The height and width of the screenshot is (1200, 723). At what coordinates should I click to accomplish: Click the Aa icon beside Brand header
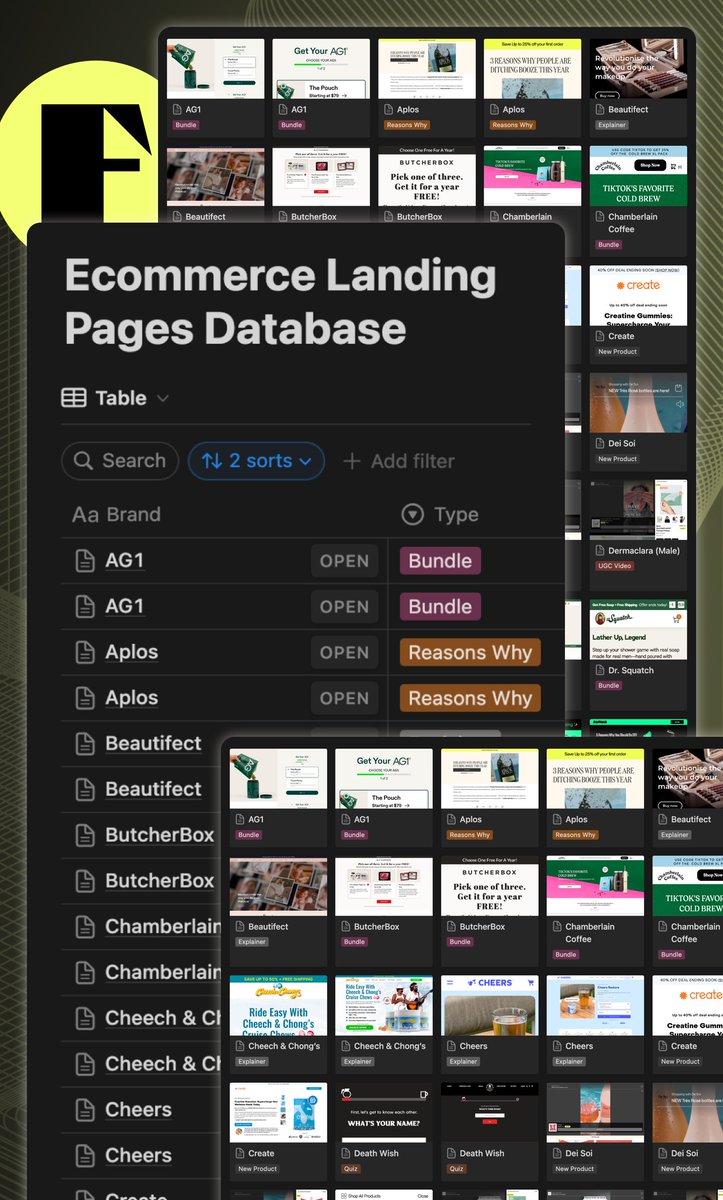(85, 515)
